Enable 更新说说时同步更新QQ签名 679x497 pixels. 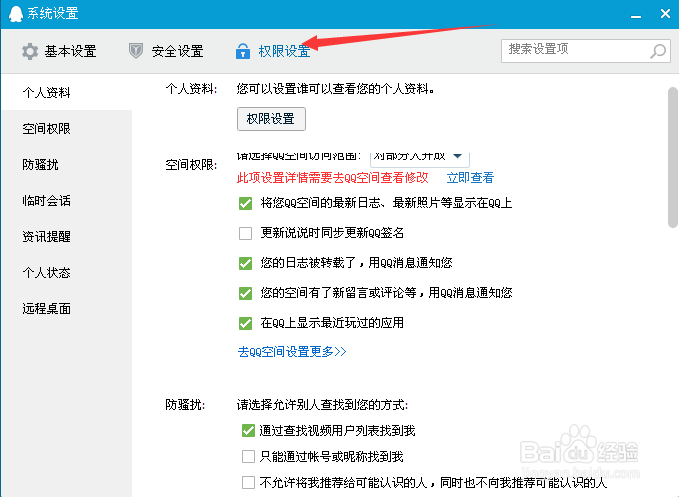point(246,233)
